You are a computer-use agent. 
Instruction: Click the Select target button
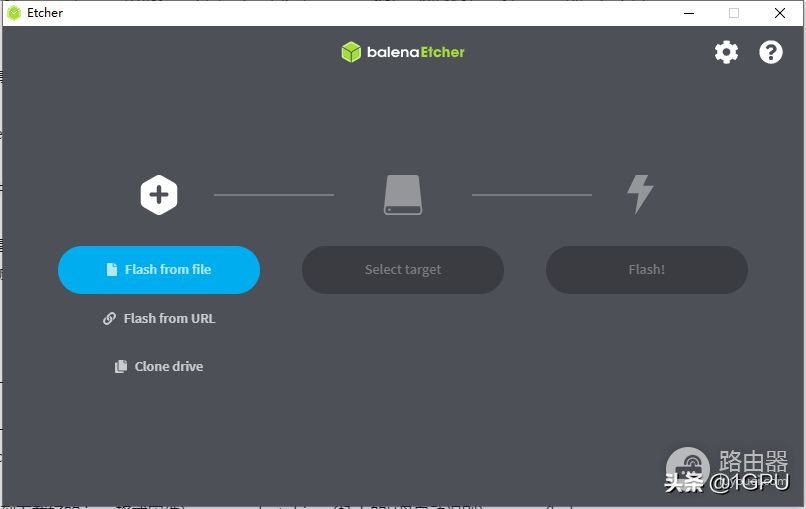[x=403, y=270]
